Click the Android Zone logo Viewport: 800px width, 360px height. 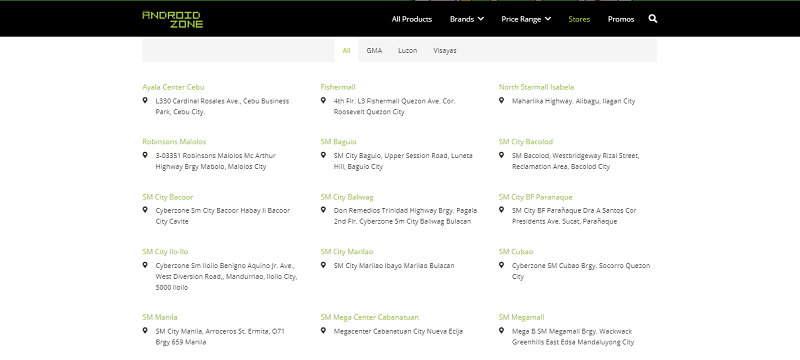pyautogui.click(x=172, y=19)
